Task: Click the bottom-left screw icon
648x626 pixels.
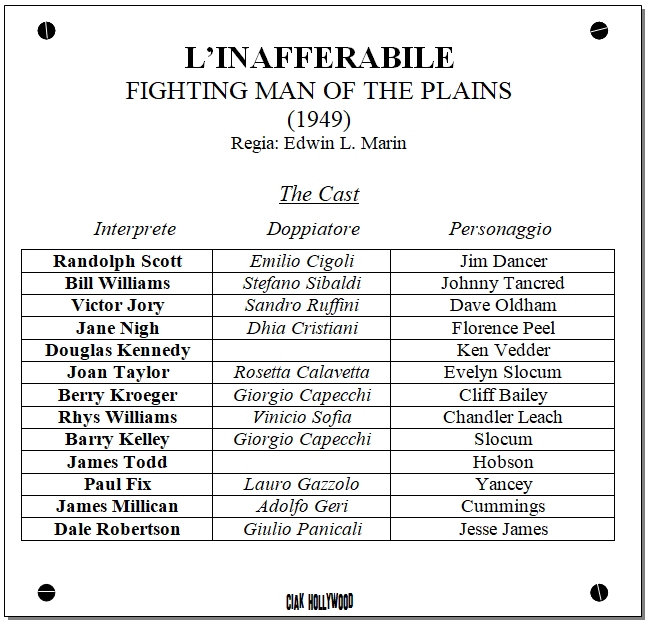Action: [x=46, y=591]
